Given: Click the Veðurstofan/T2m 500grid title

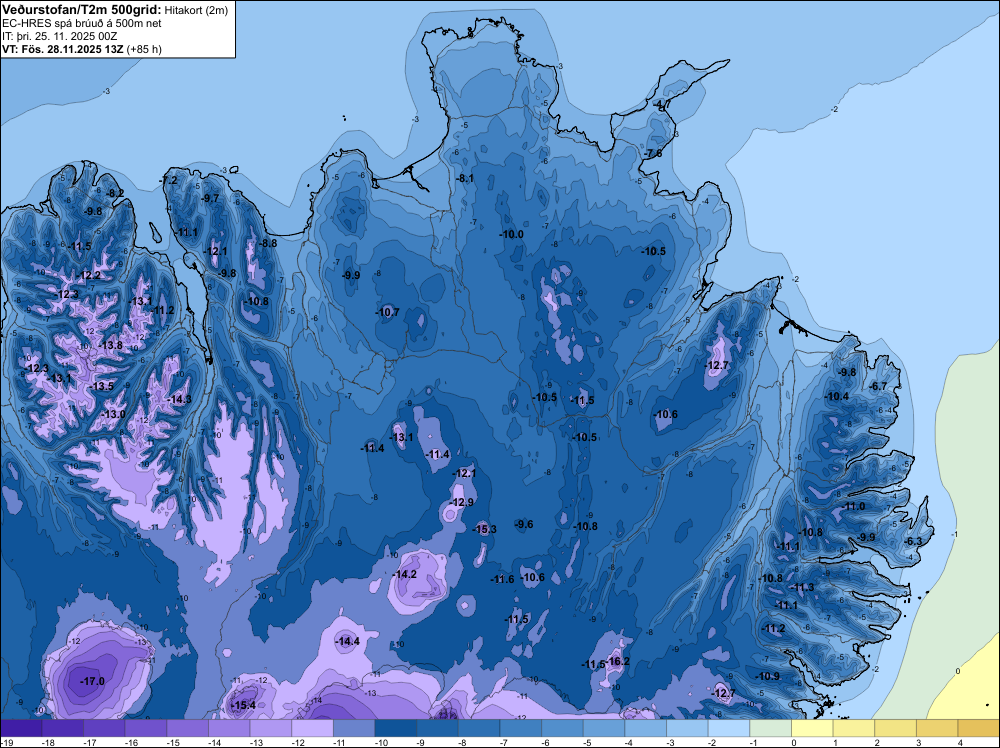Looking at the screenshot, I should pyautogui.click(x=82, y=9).
